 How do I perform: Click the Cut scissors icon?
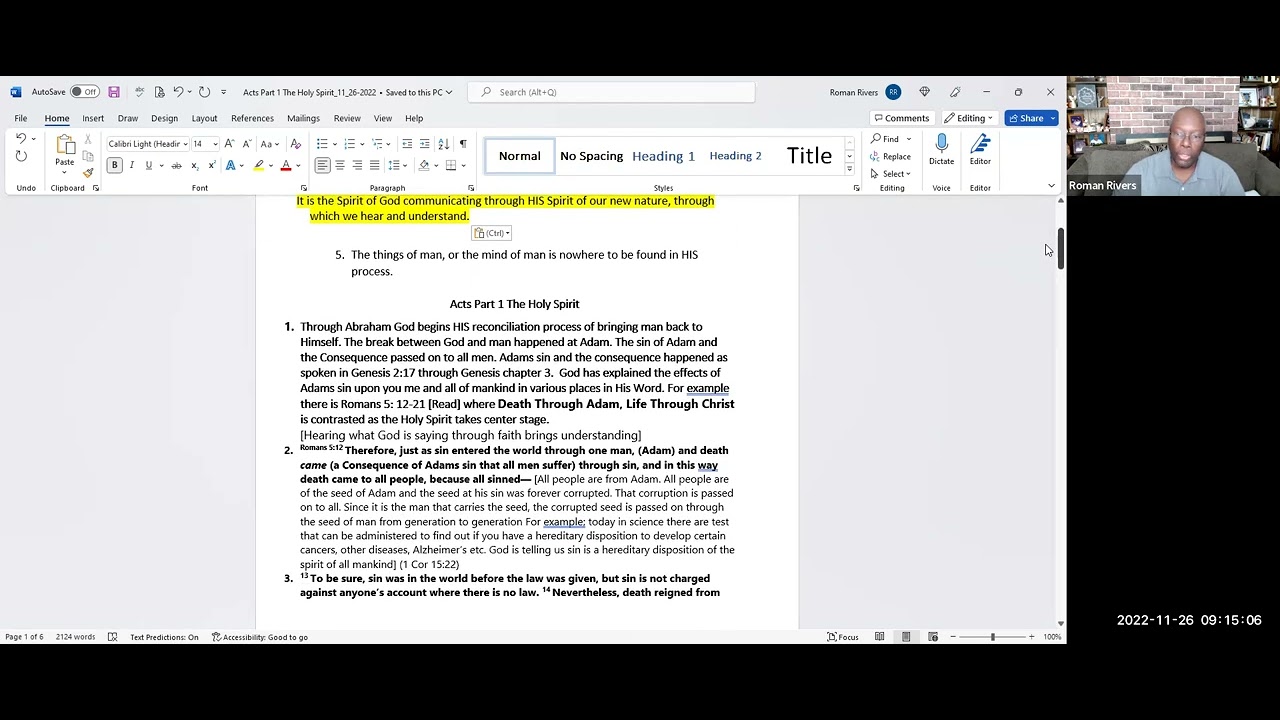[88, 140]
